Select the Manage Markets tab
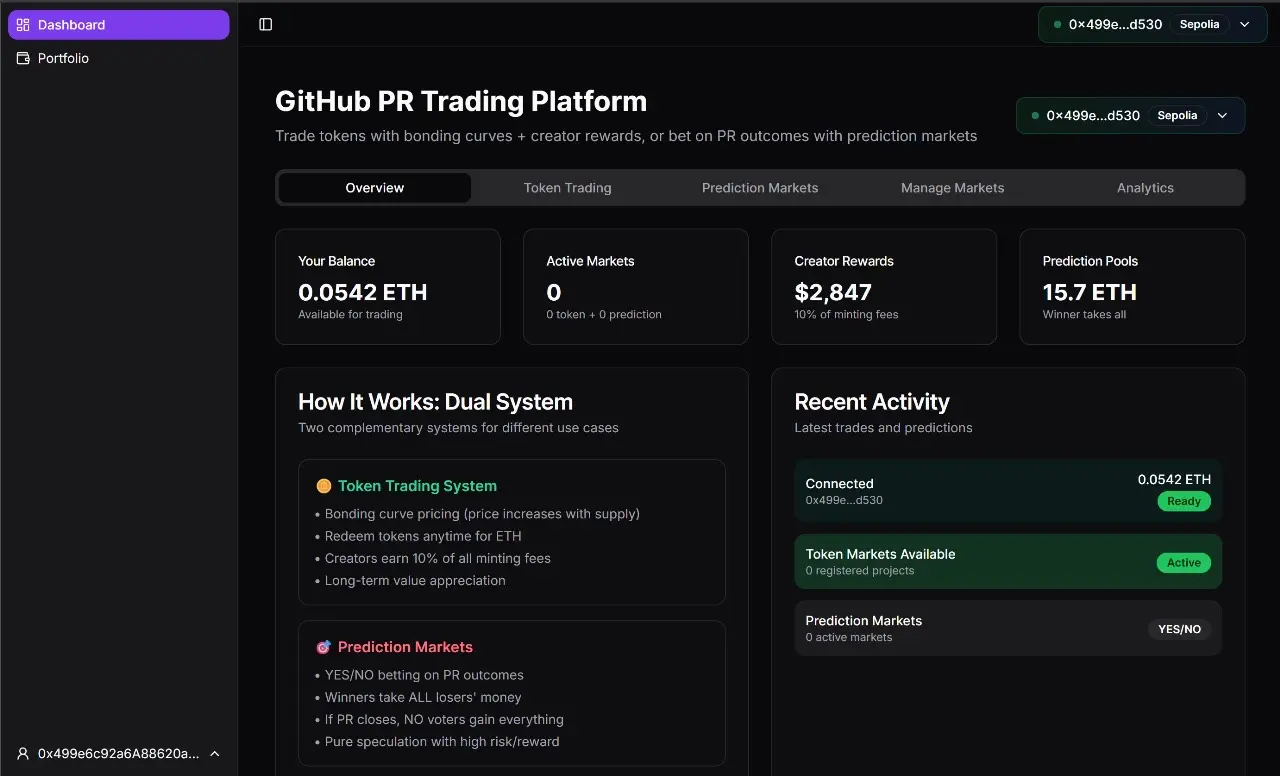 click(x=952, y=188)
